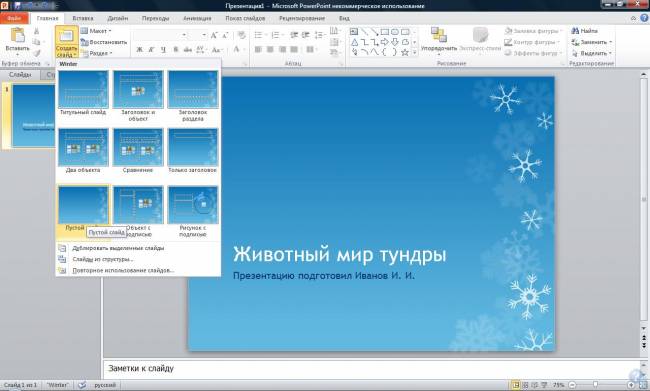Viewport: 650px width, 391px height.
Task: Toggle spell check icon in status bar
Action: pyautogui.click(x=82, y=385)
